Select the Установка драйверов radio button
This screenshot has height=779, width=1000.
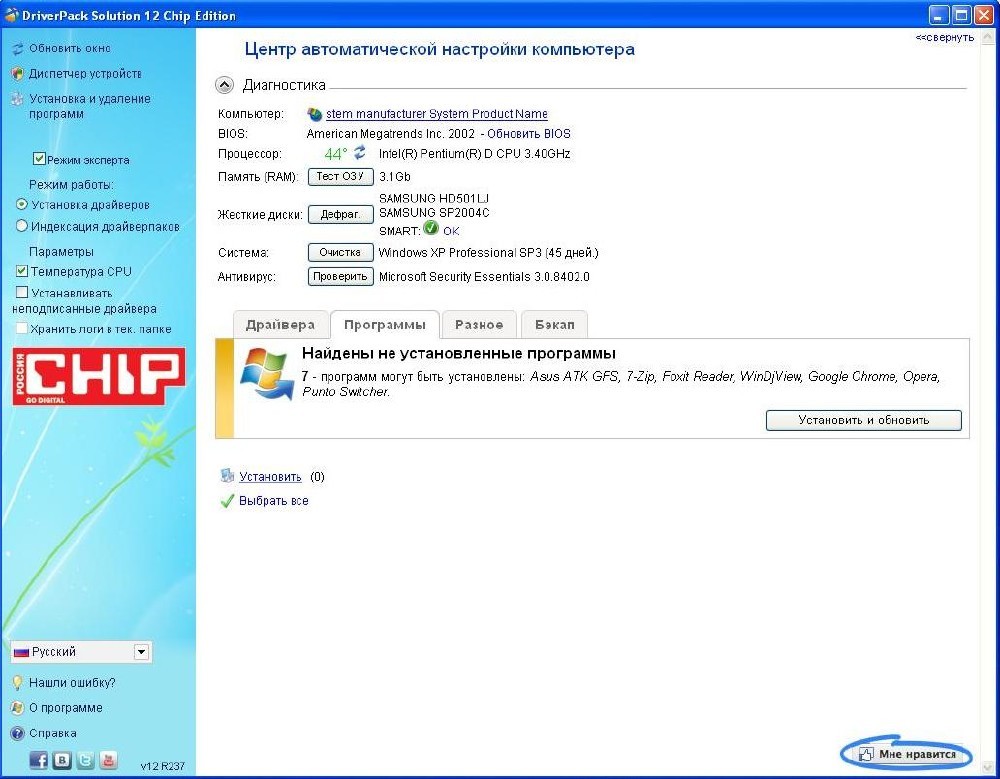pyautogui.click(x=22, y=204)
